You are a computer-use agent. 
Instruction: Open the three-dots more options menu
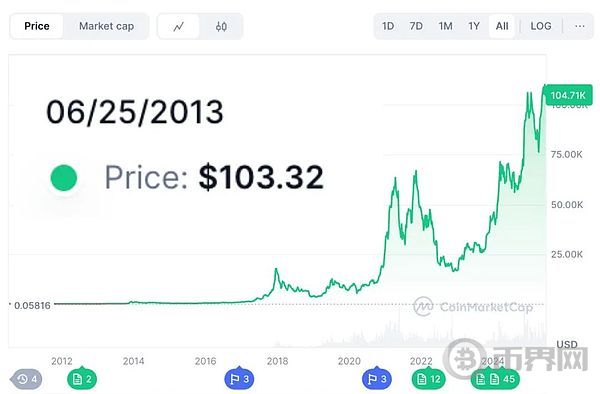[580, 26]
